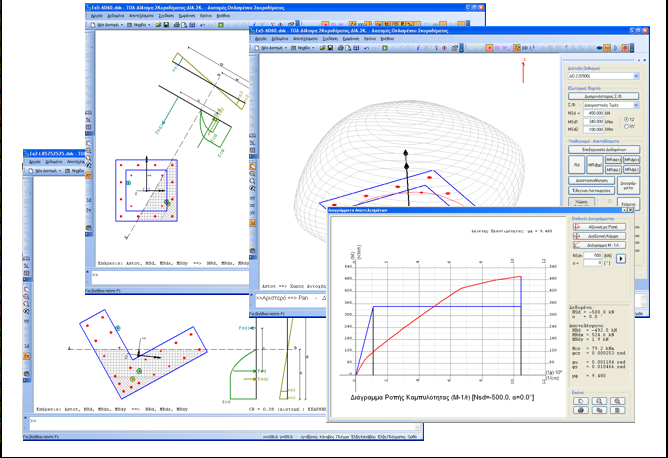Select the '12' axes radio button
Image resolution: width=668 pixels, height=458 pixels.
click(626, 119)
